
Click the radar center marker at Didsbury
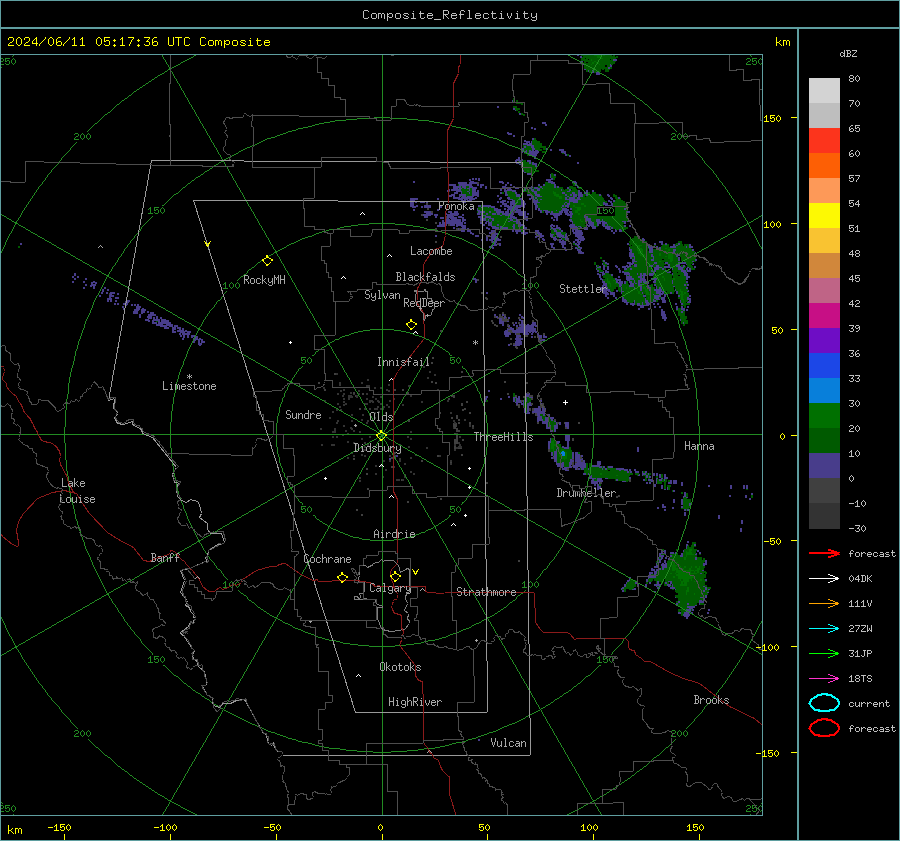tap(381, 436)
